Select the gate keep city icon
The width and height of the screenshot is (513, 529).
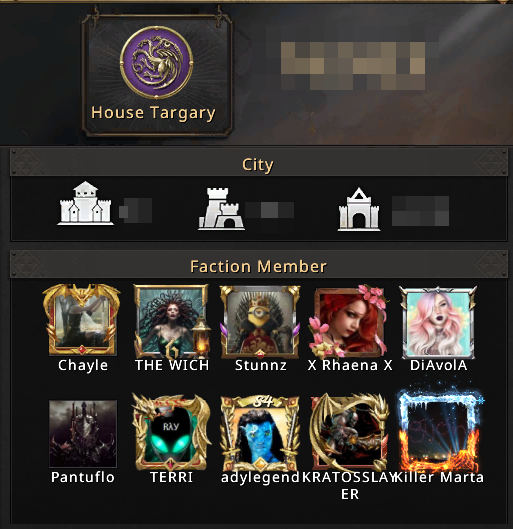359,209
